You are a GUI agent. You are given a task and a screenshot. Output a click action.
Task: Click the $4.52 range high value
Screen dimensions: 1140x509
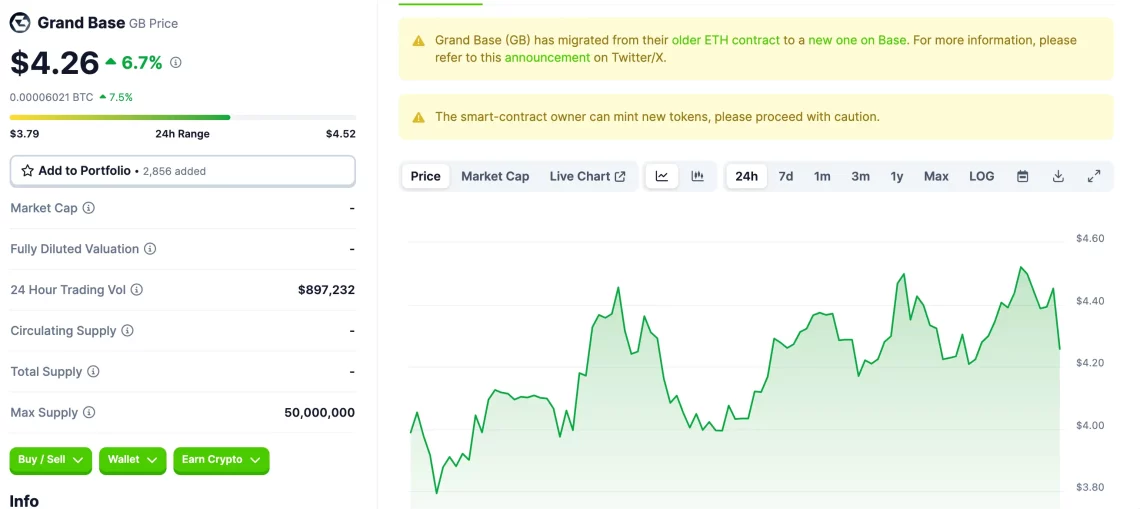point(341,134)
